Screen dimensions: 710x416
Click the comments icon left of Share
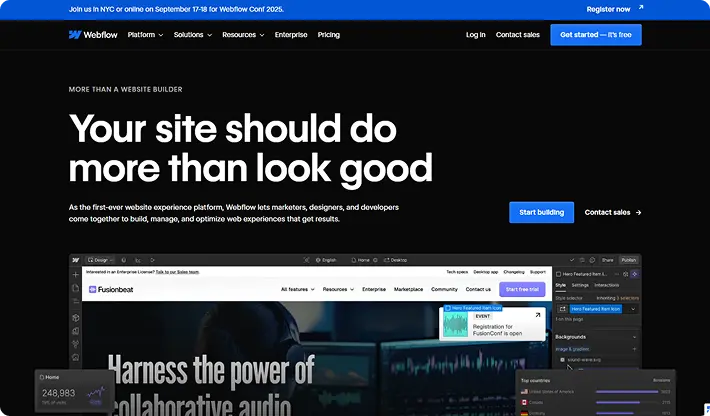point(592,260)
